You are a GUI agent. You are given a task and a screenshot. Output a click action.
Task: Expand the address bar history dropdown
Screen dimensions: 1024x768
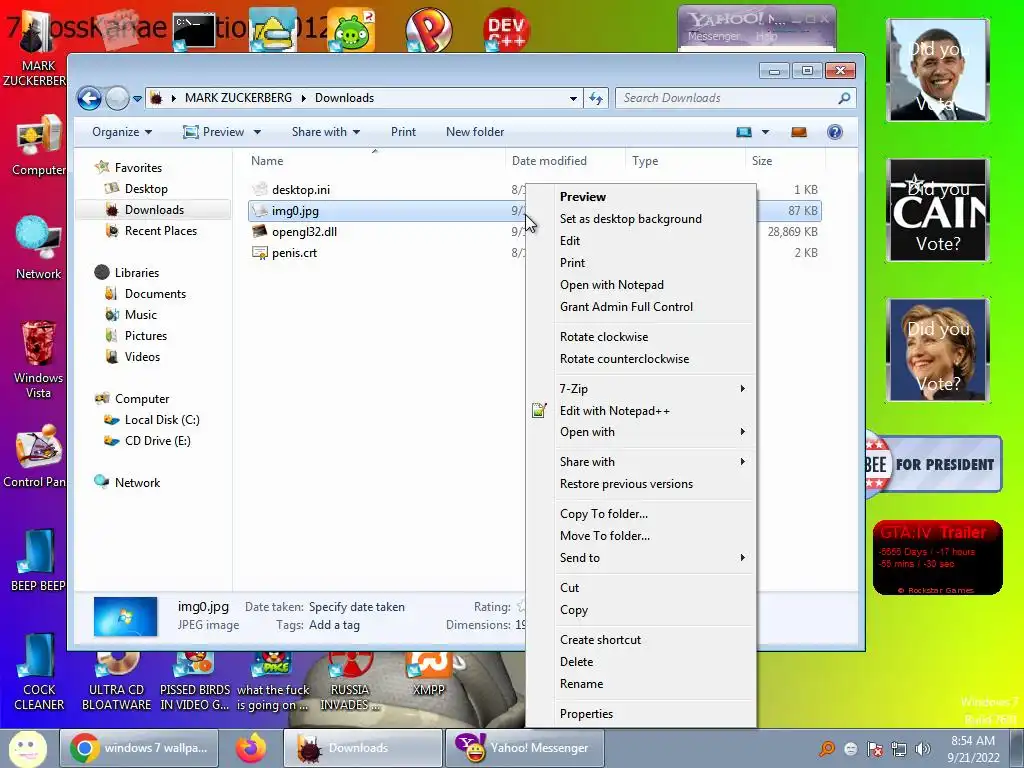pos(573,99)
